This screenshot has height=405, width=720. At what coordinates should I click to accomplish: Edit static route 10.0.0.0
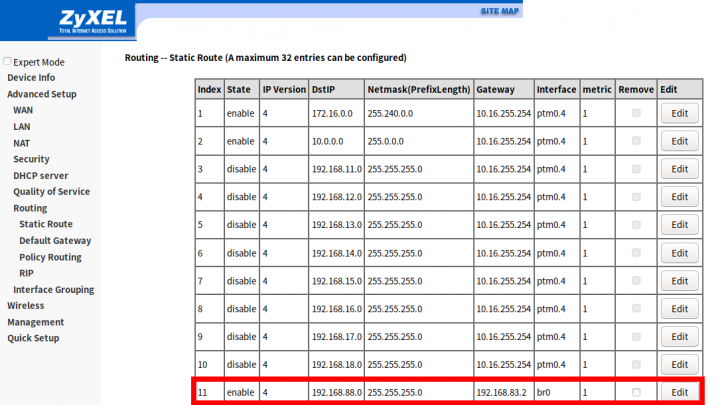tap(680, 141)
